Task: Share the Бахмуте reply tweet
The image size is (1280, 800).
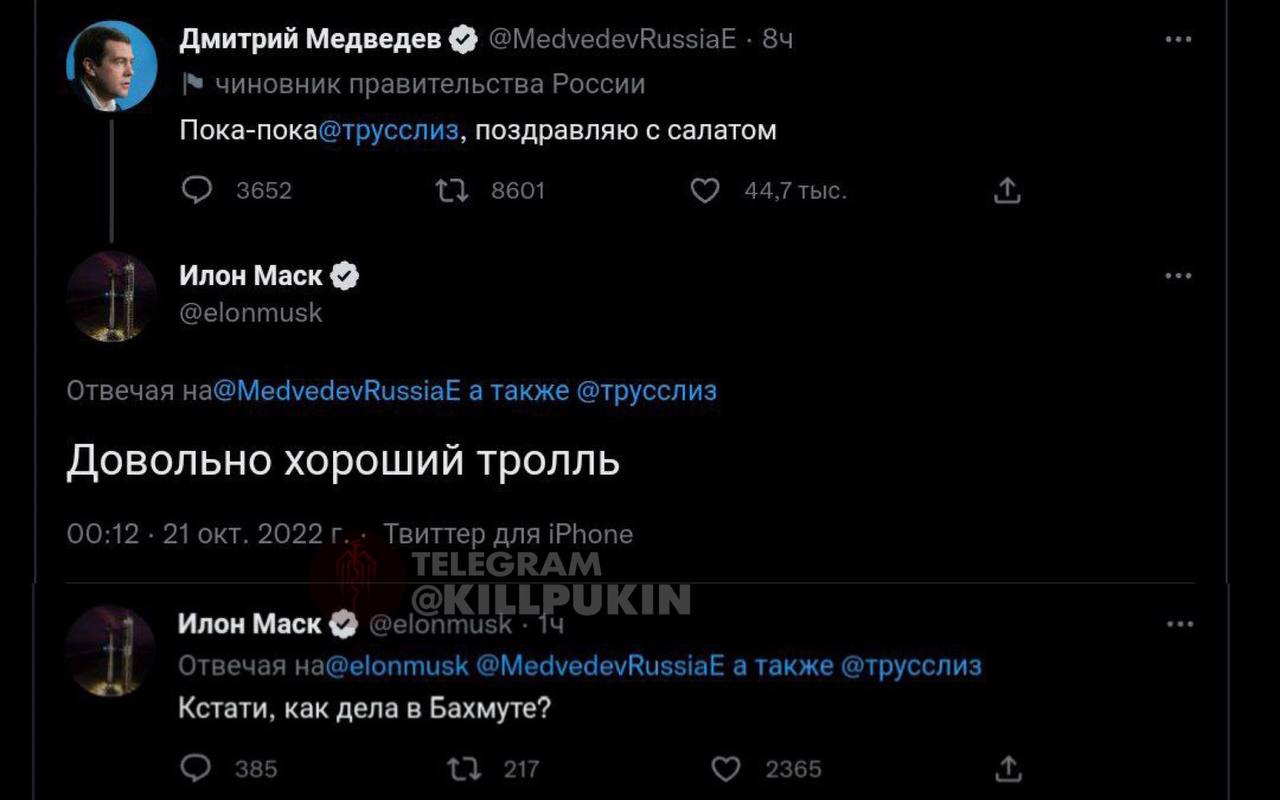Action: tap(1010, 768)
